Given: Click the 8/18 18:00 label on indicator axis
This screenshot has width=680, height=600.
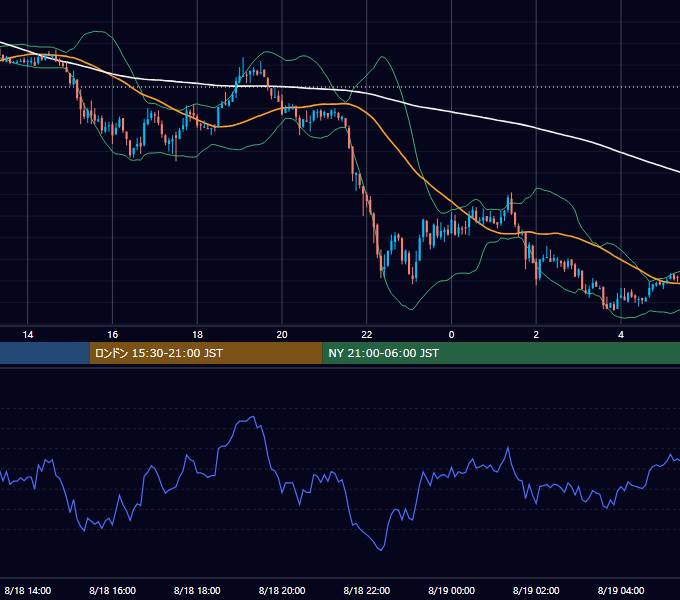Looking at the screenshot, I should (197, 590).
